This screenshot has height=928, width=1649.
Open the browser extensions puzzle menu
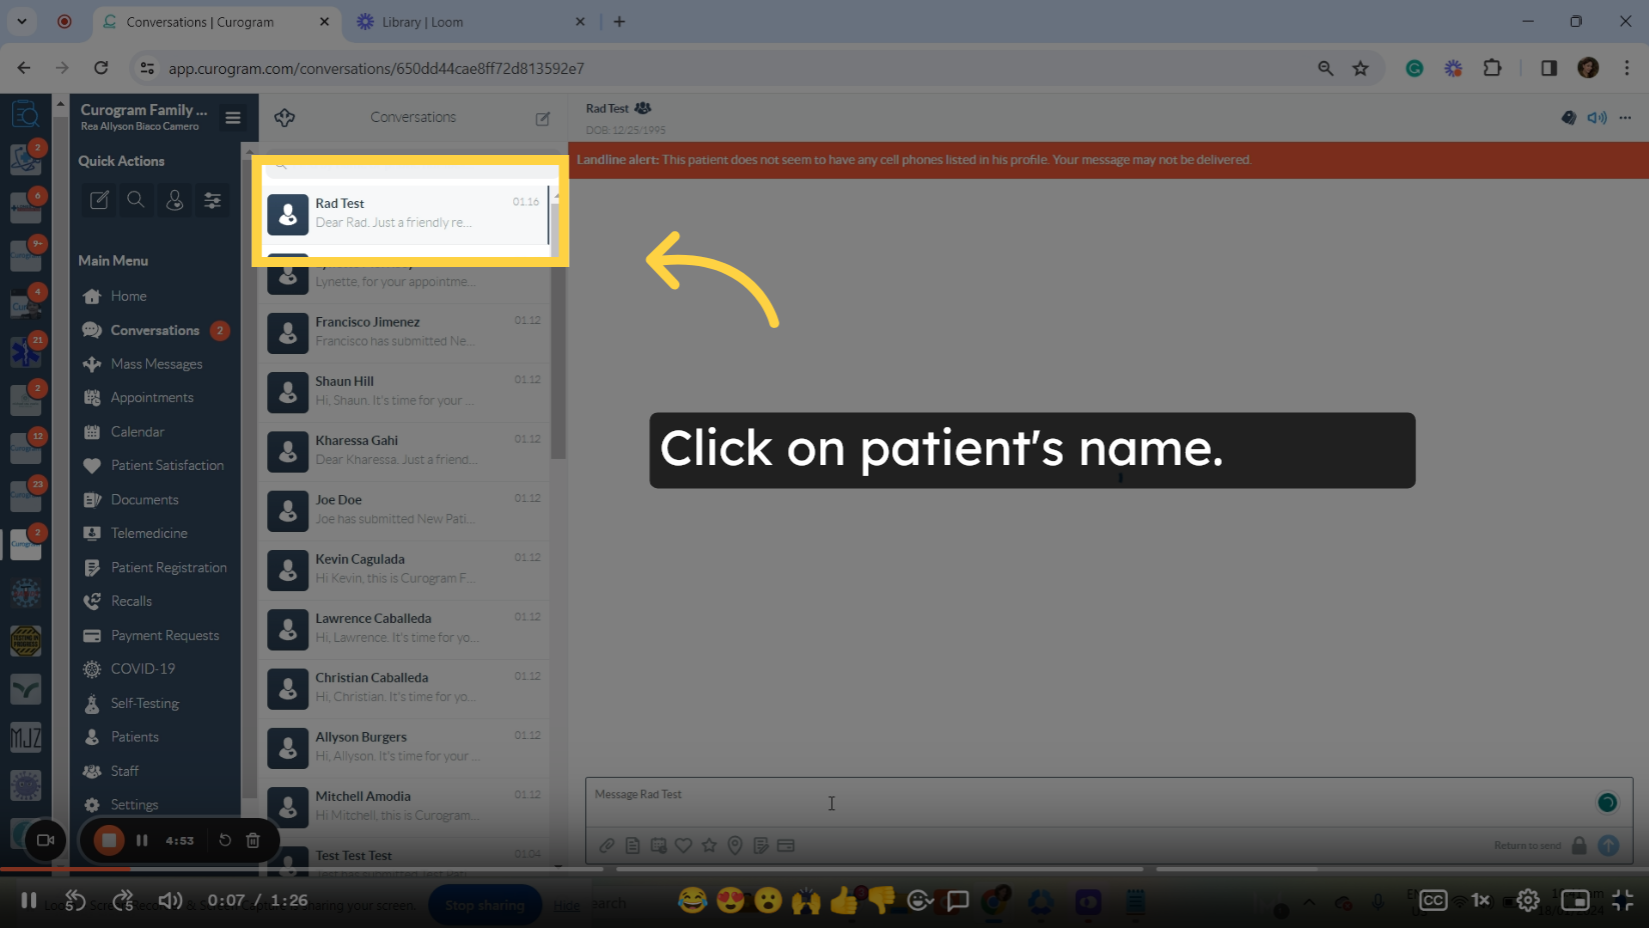pos(1492,68)
